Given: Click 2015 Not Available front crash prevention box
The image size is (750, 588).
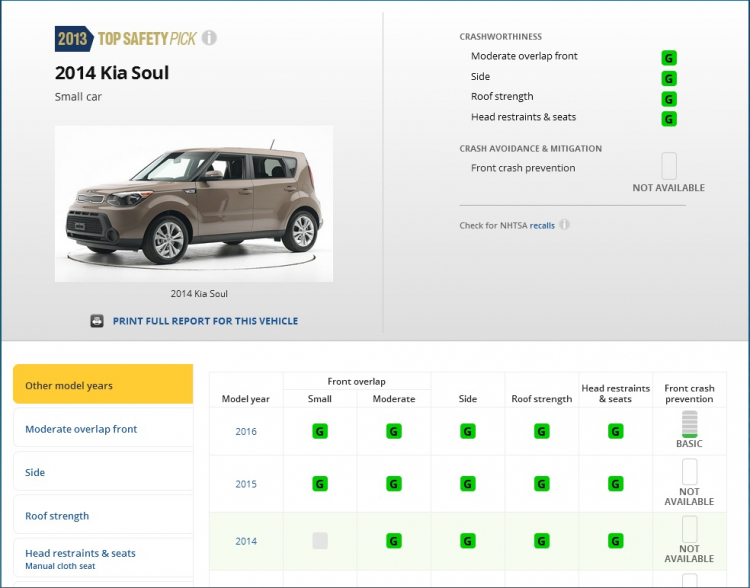Looking at the screenshot, I should click(689, 472).
